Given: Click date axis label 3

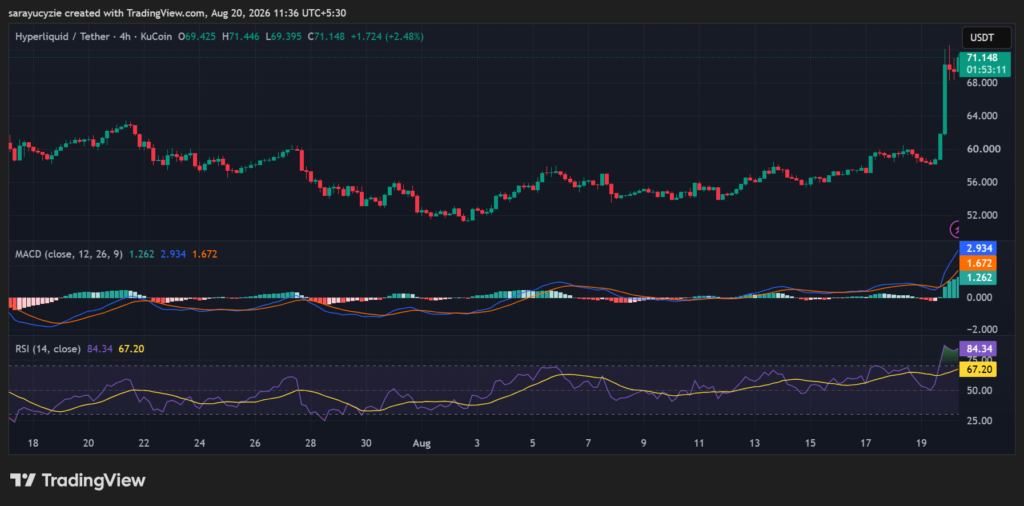Looking at the screenshot, I should (x=477, y=443).
